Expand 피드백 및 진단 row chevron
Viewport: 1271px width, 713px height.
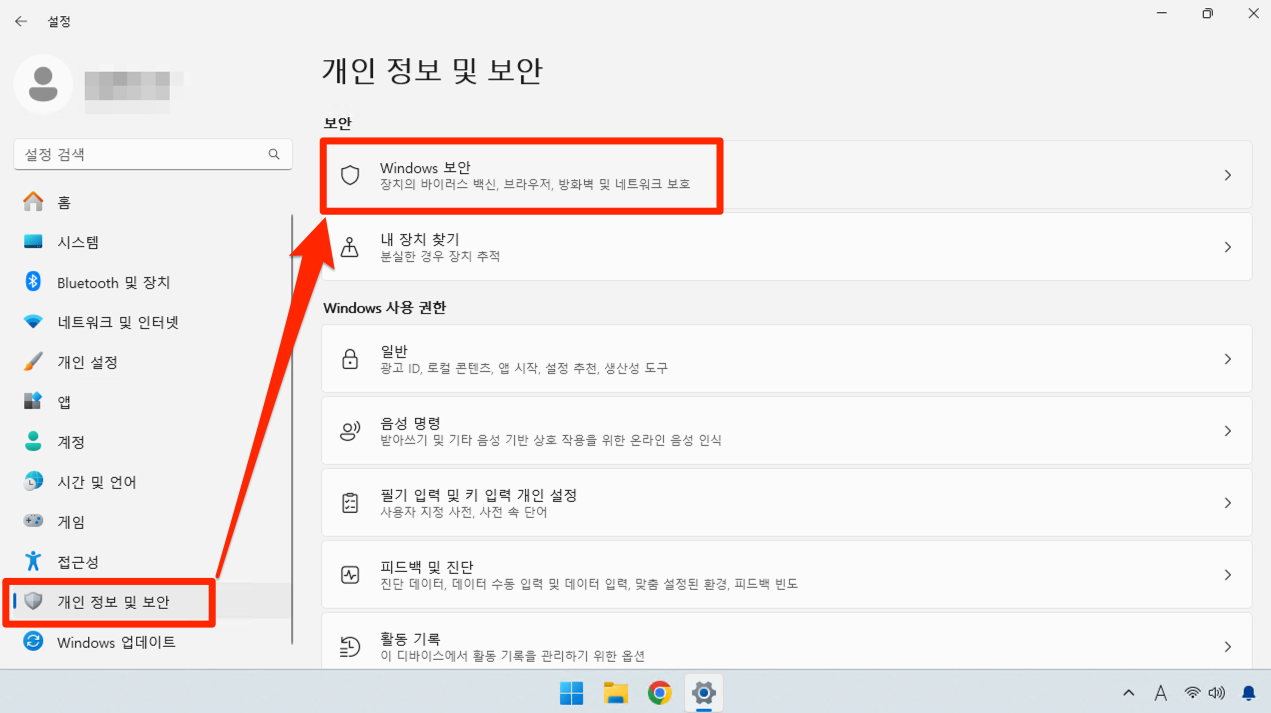click(x=1228, y=575)
